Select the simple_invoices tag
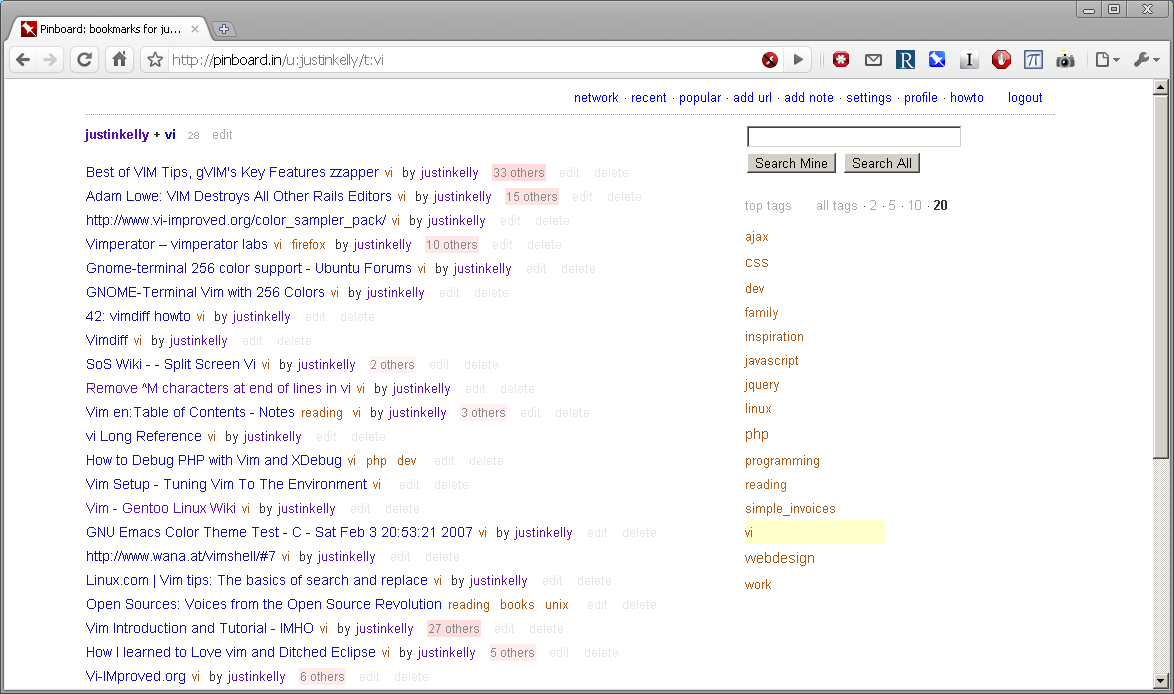Viewport: 1174px width, 694px height. [x=790, y=509]
